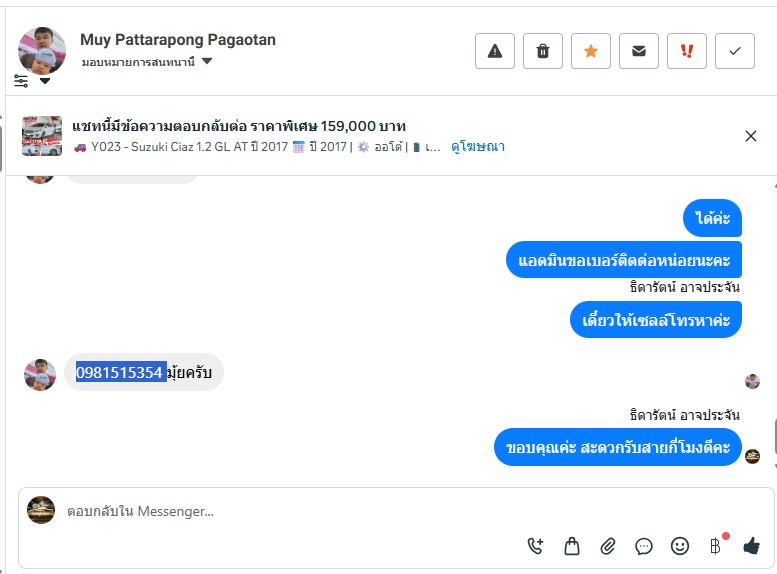Open the emoji picker smiley
Image resolution: width=777 pixels, height=574 pixels.
(x=680, y=546)
